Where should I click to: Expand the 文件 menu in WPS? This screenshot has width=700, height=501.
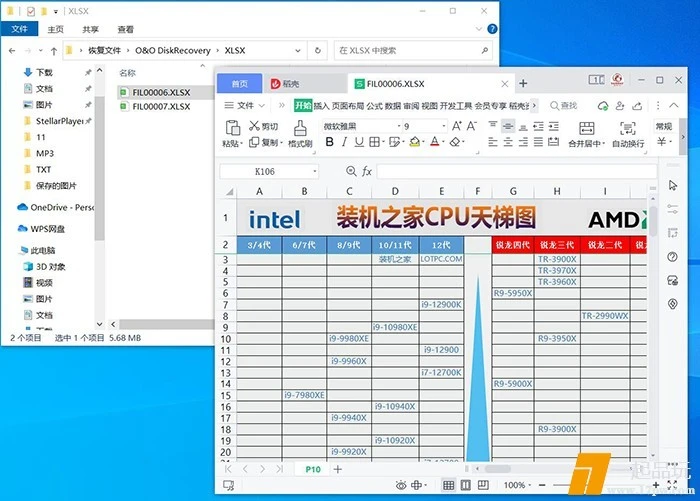tap(245, 105)
